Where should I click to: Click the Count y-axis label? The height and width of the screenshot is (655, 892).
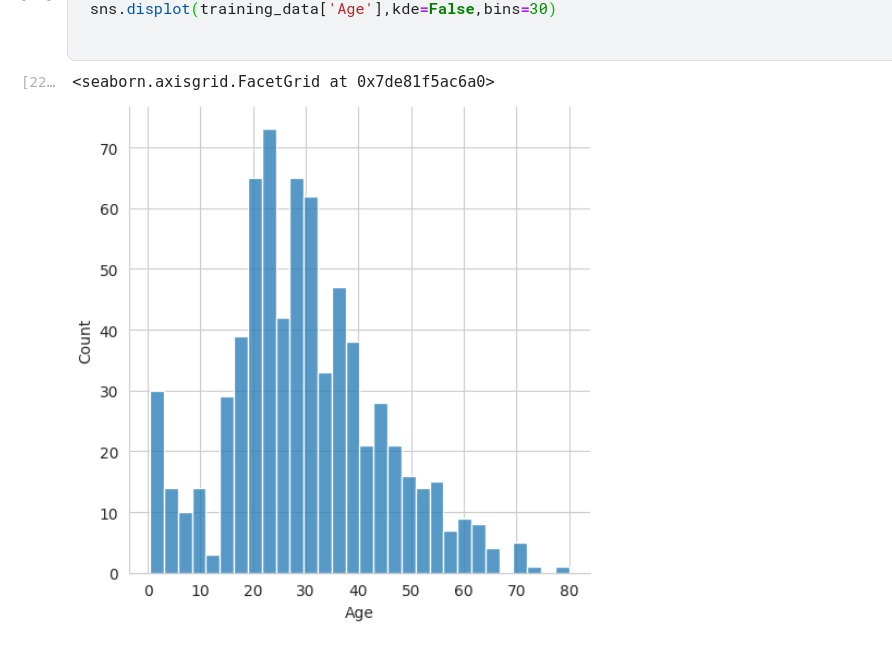[x=85, y=342]
